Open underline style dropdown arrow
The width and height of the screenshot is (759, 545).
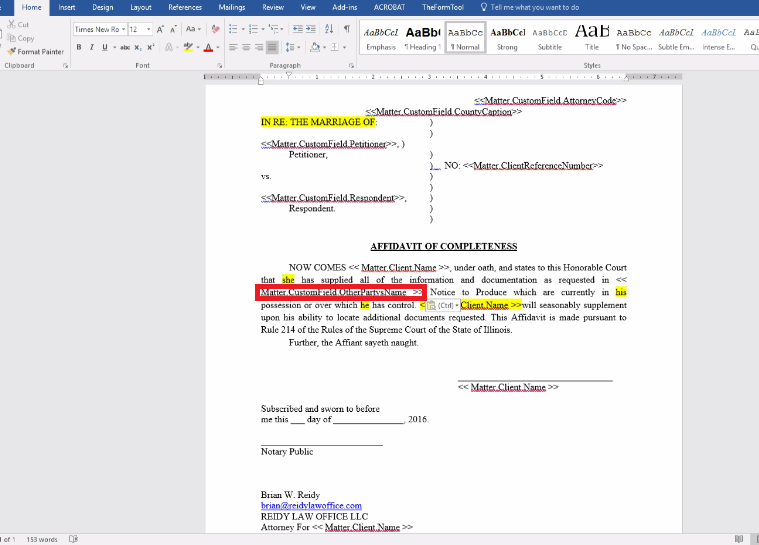click(115, 47)
